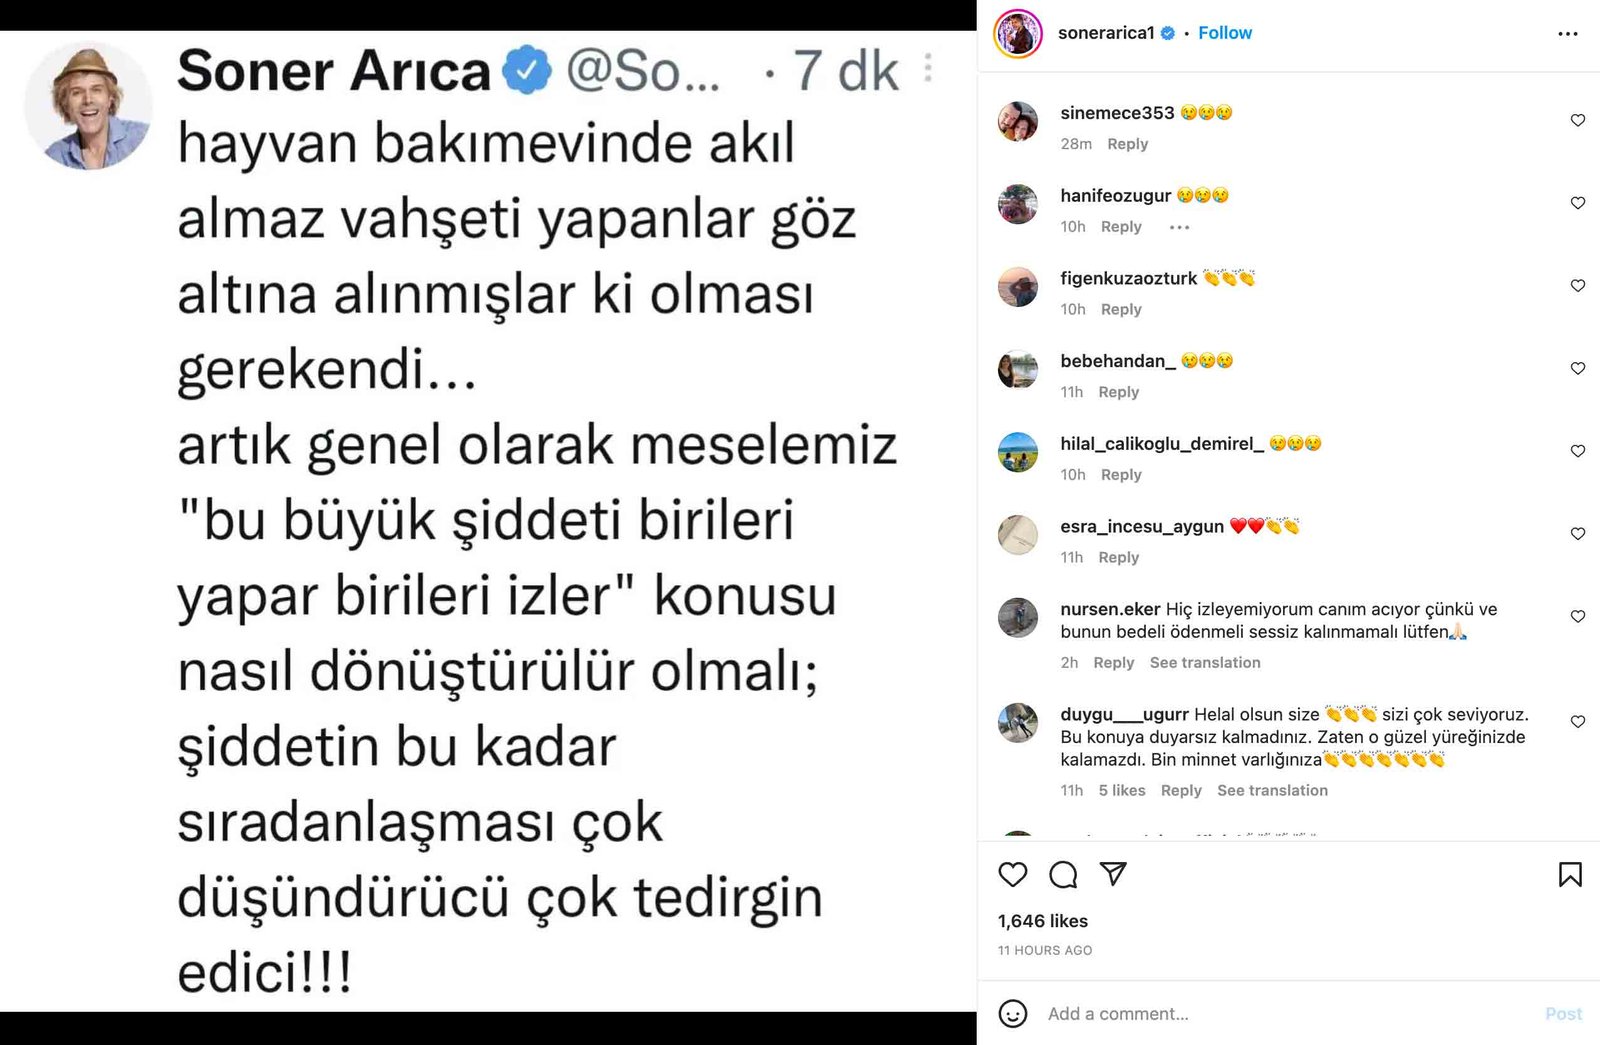Open more options menu for sonerarica1 post
This screenshot has width=1600, height=1045.
[x=1568, y=34]
